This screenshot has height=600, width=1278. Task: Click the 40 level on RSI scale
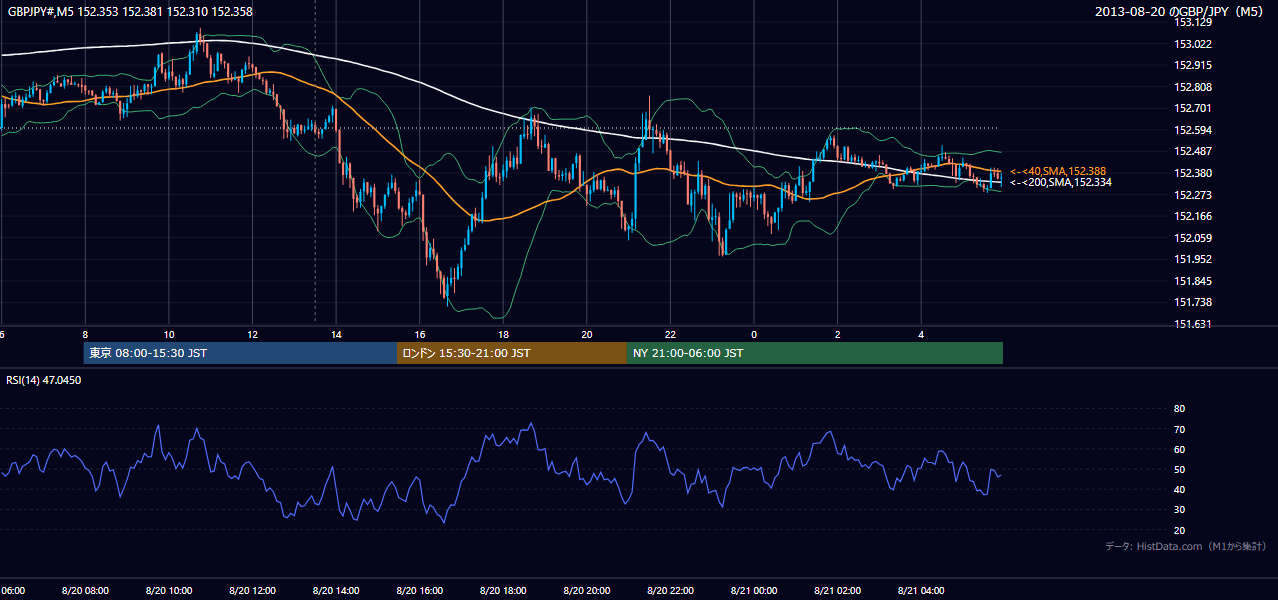coord(1179,490)
